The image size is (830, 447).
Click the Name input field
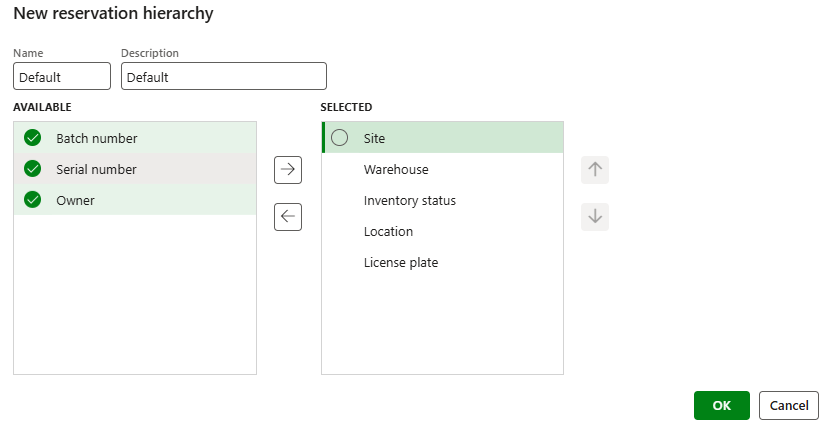tap(62, 77)
